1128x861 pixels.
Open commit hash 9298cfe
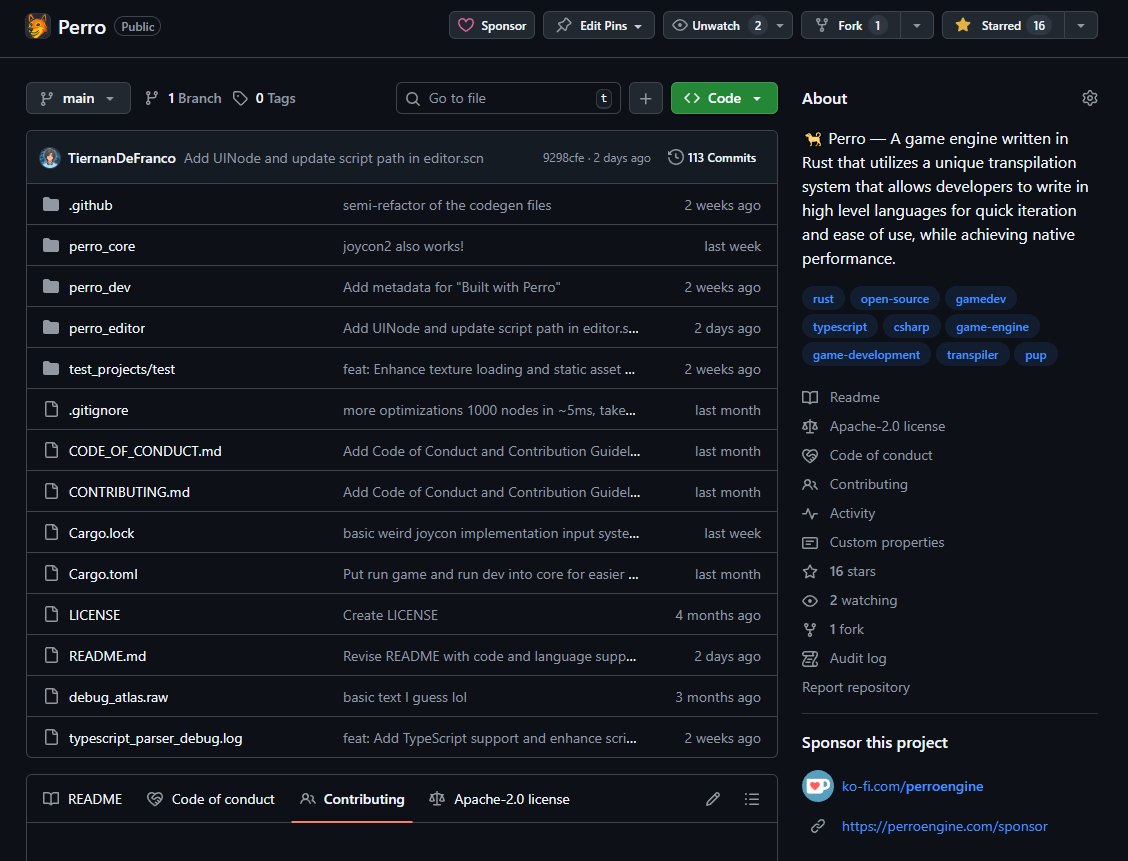tap(563, 158)
